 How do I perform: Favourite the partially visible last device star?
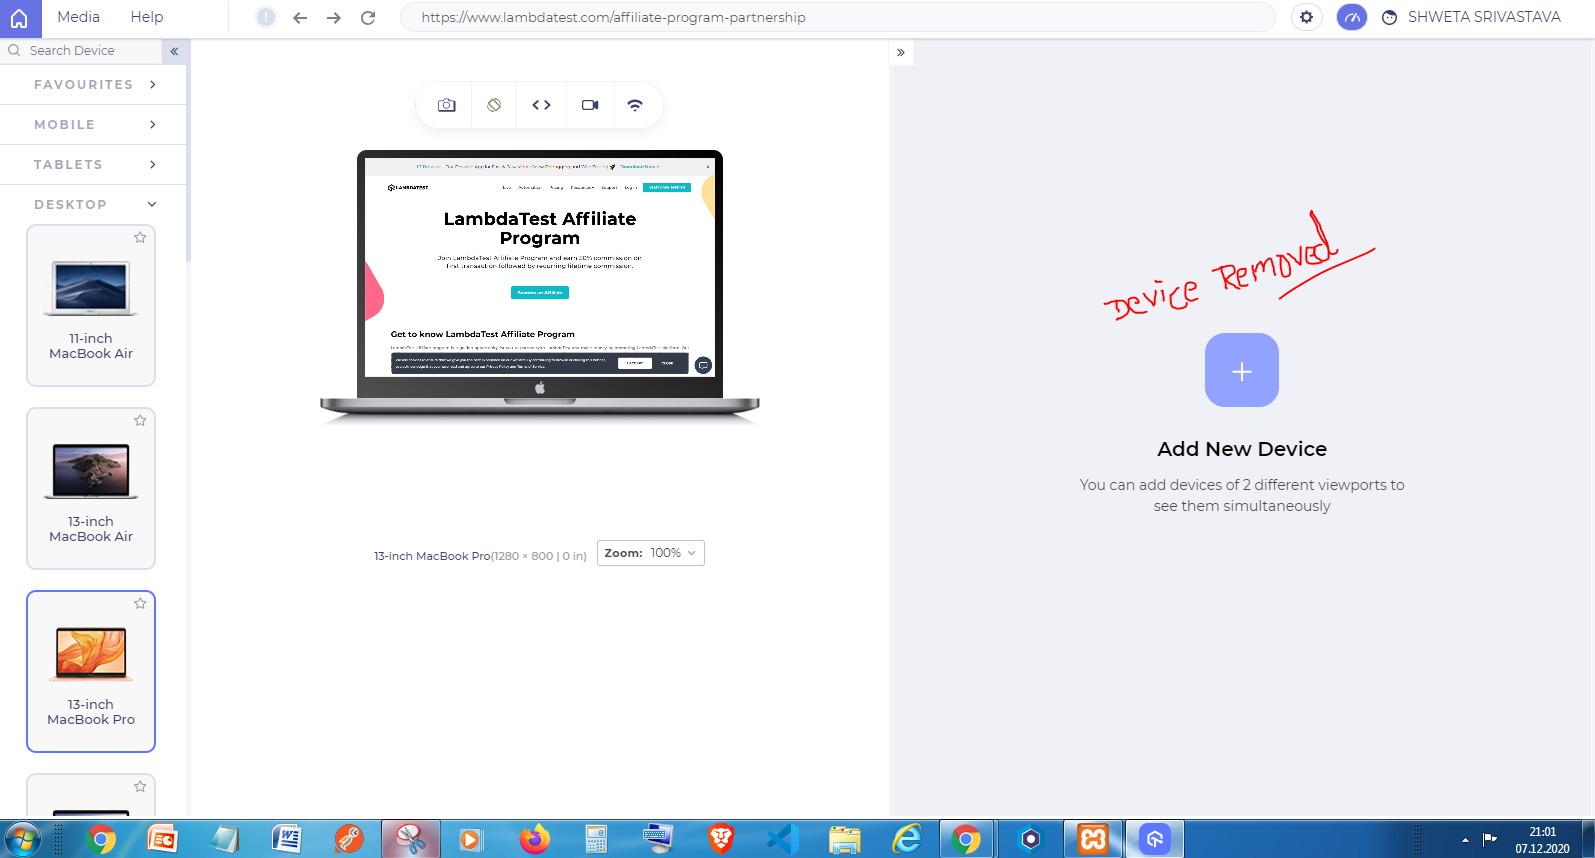click(140, 787)
